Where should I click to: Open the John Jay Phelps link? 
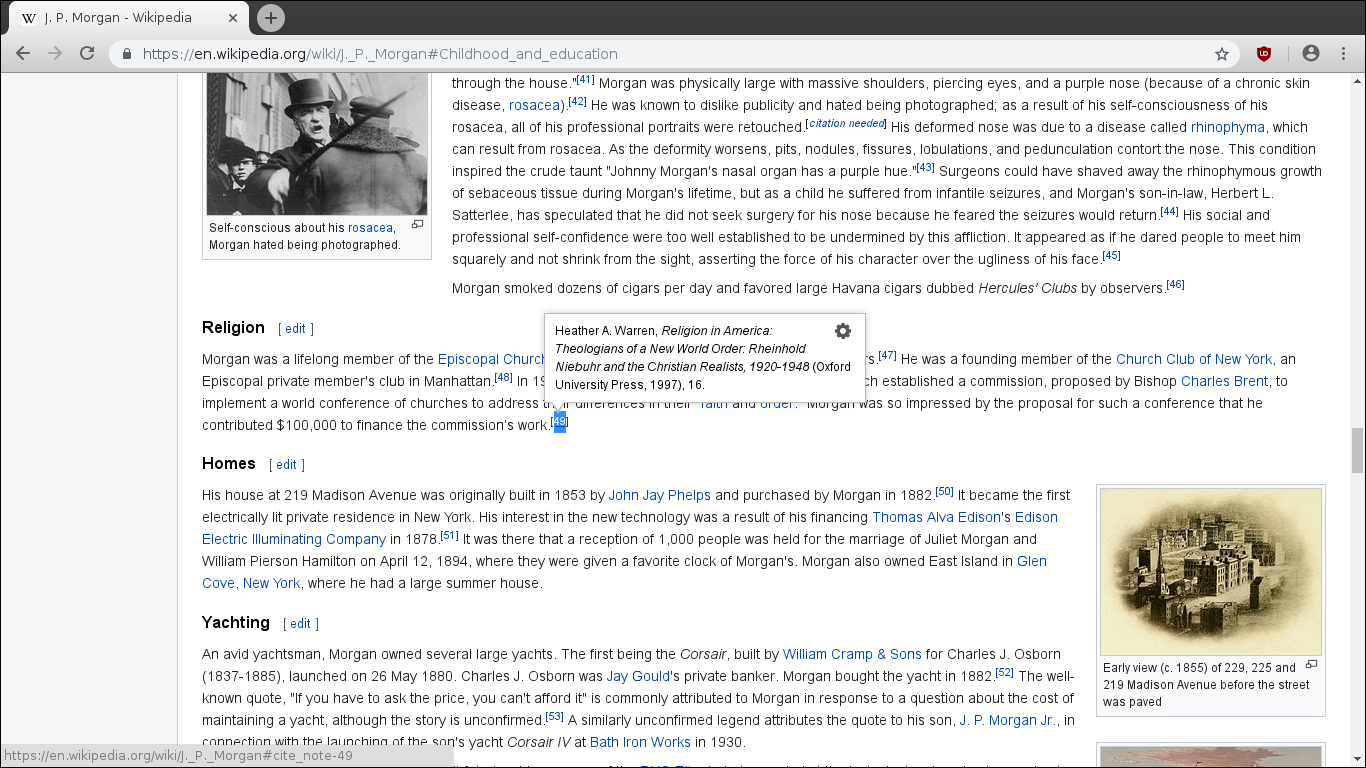tap(660, 495)
